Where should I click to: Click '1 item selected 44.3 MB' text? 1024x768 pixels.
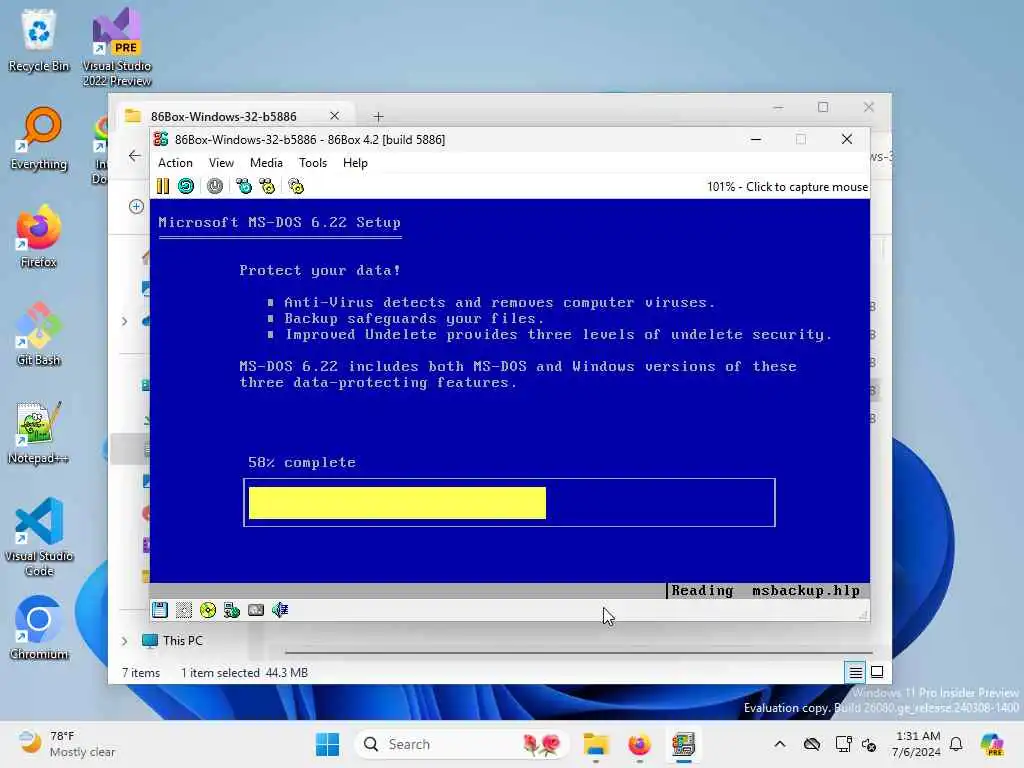tap(244, 673)
